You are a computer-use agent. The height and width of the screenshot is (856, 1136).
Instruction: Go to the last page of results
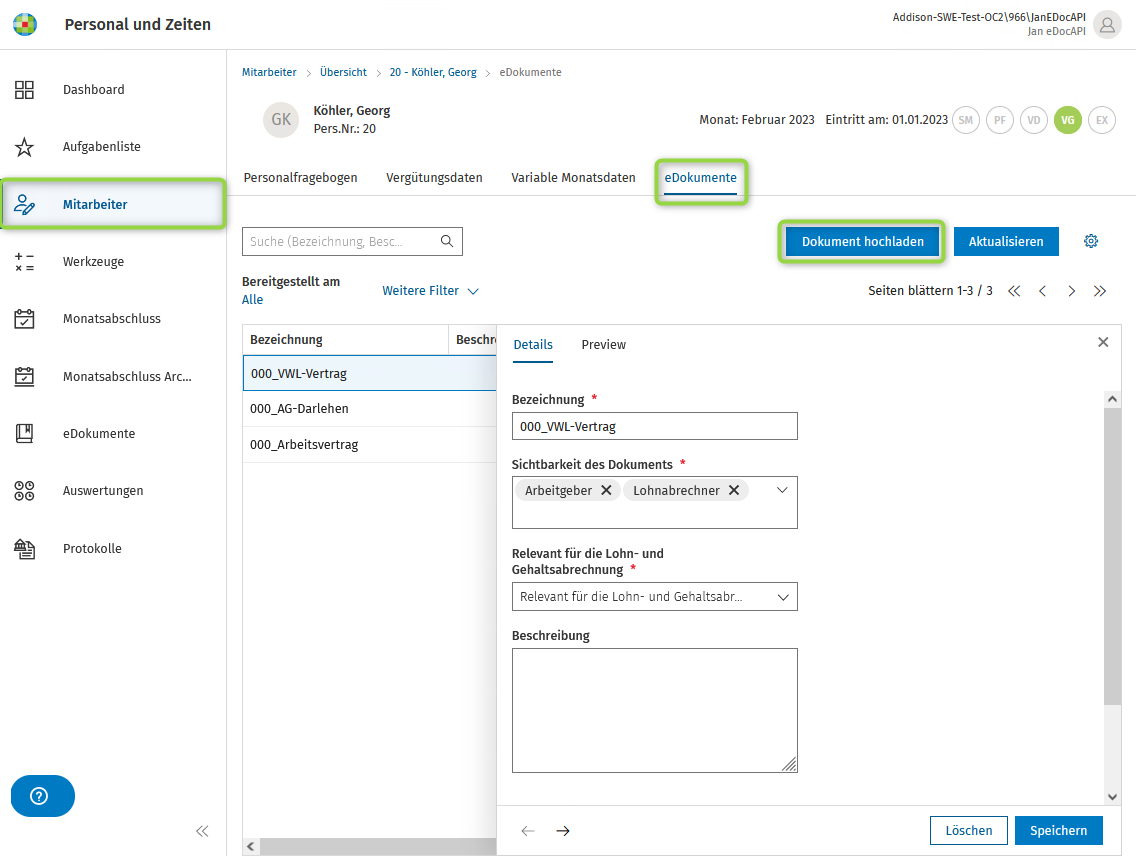coord(1100,291)
